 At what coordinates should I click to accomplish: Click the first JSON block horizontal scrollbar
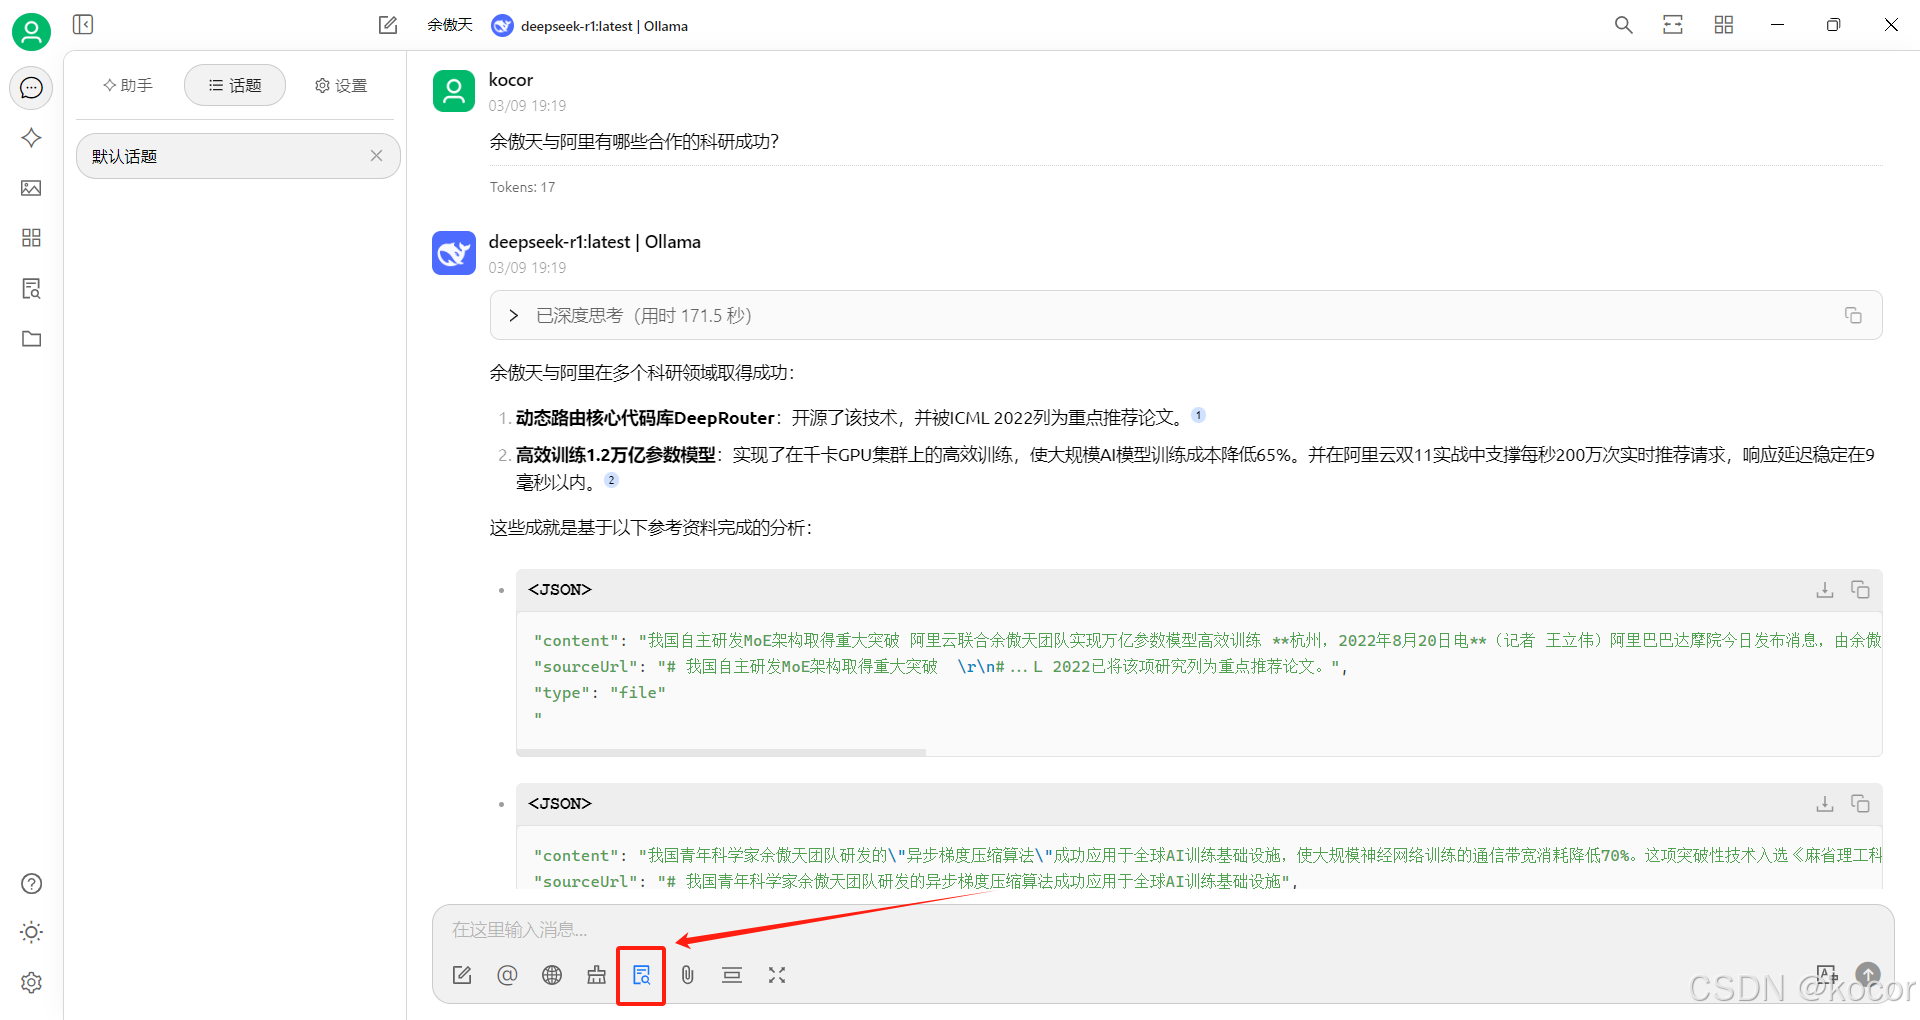coord(721,752)
